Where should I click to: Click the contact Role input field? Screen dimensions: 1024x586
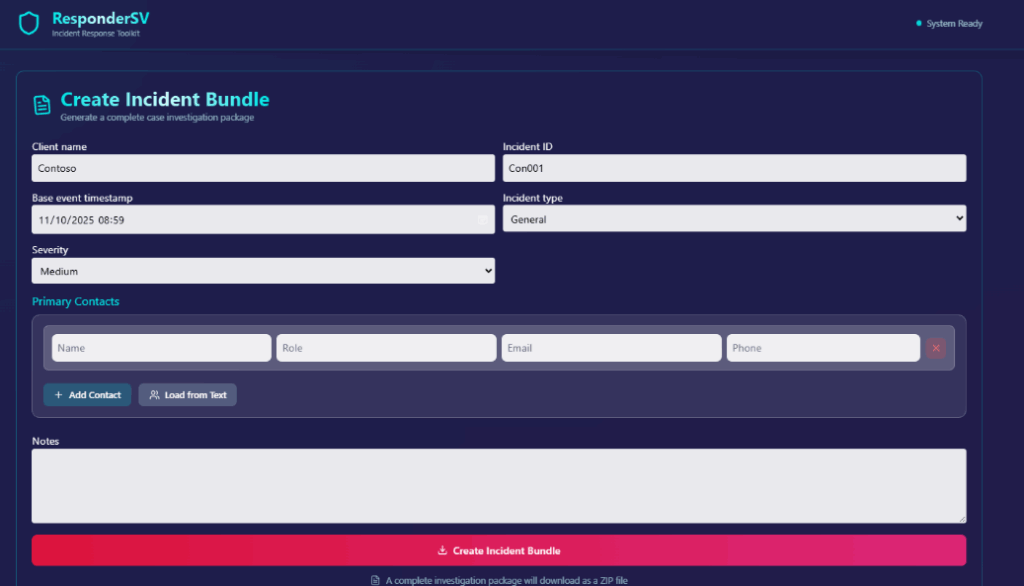(386, 348)
